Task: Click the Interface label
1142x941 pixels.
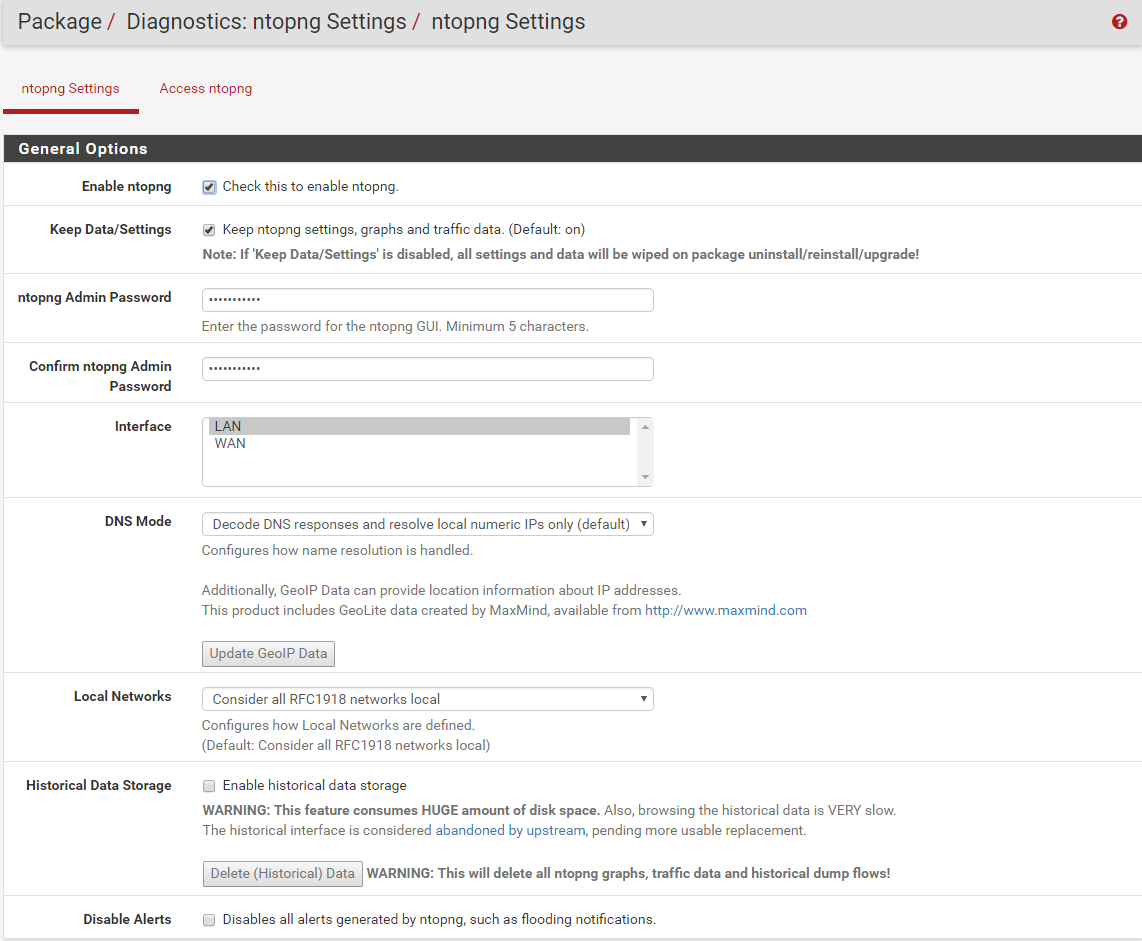Action: [143, 426]
